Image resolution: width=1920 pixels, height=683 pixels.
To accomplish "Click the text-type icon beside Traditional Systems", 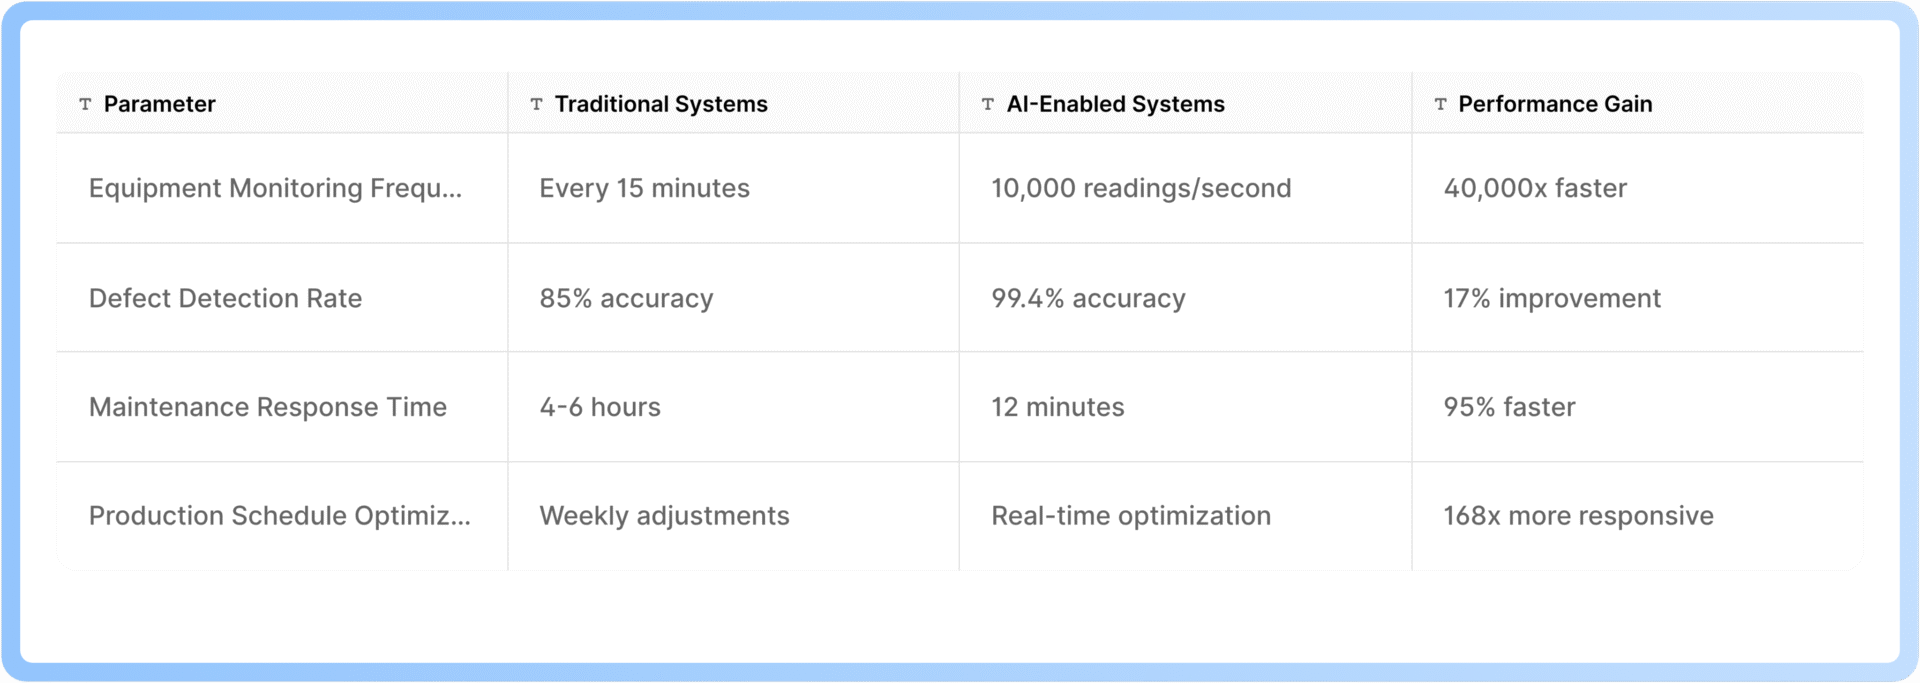I will coord(537,104).
